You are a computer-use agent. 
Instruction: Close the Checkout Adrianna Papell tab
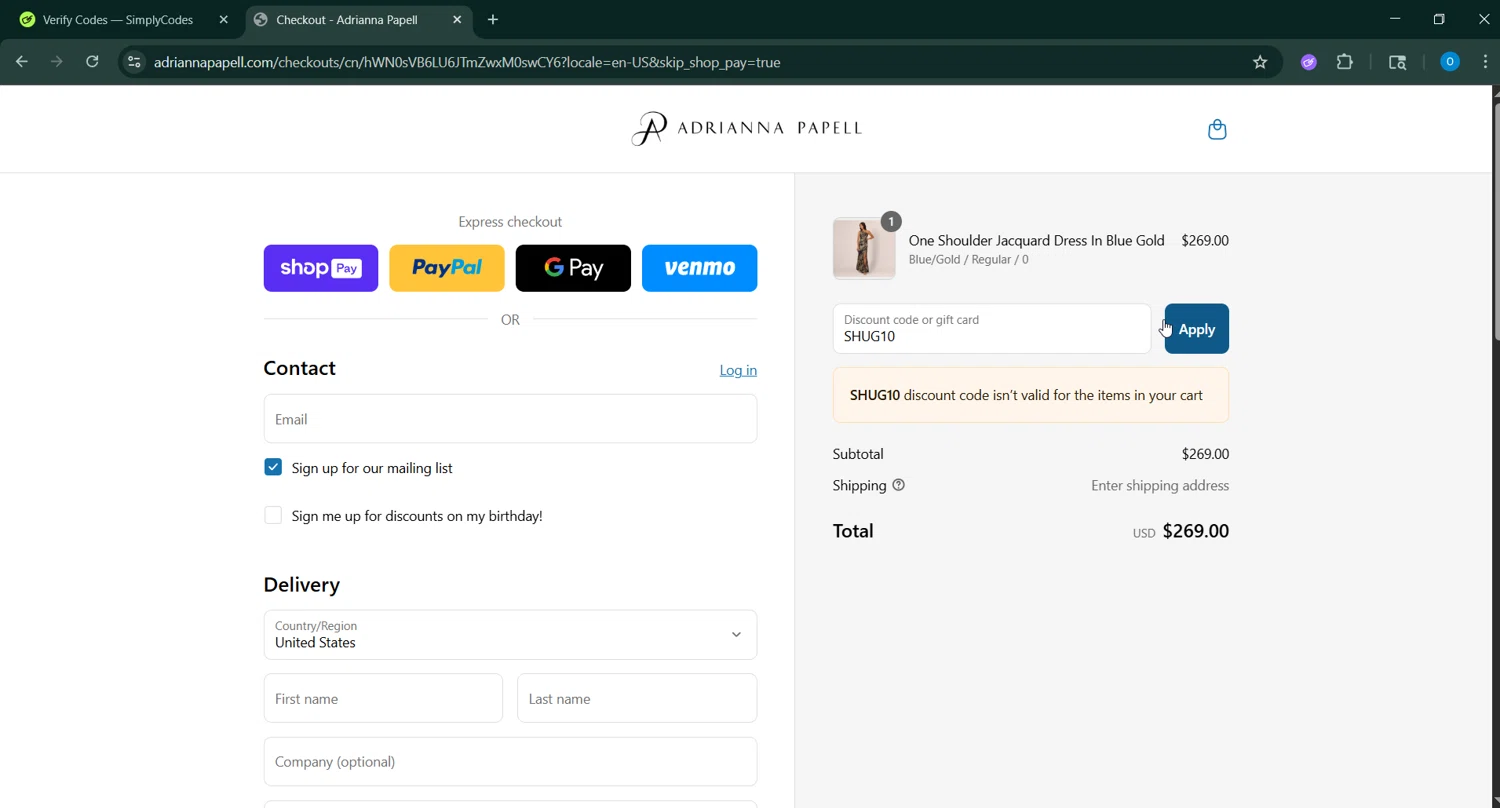[457, 19]
